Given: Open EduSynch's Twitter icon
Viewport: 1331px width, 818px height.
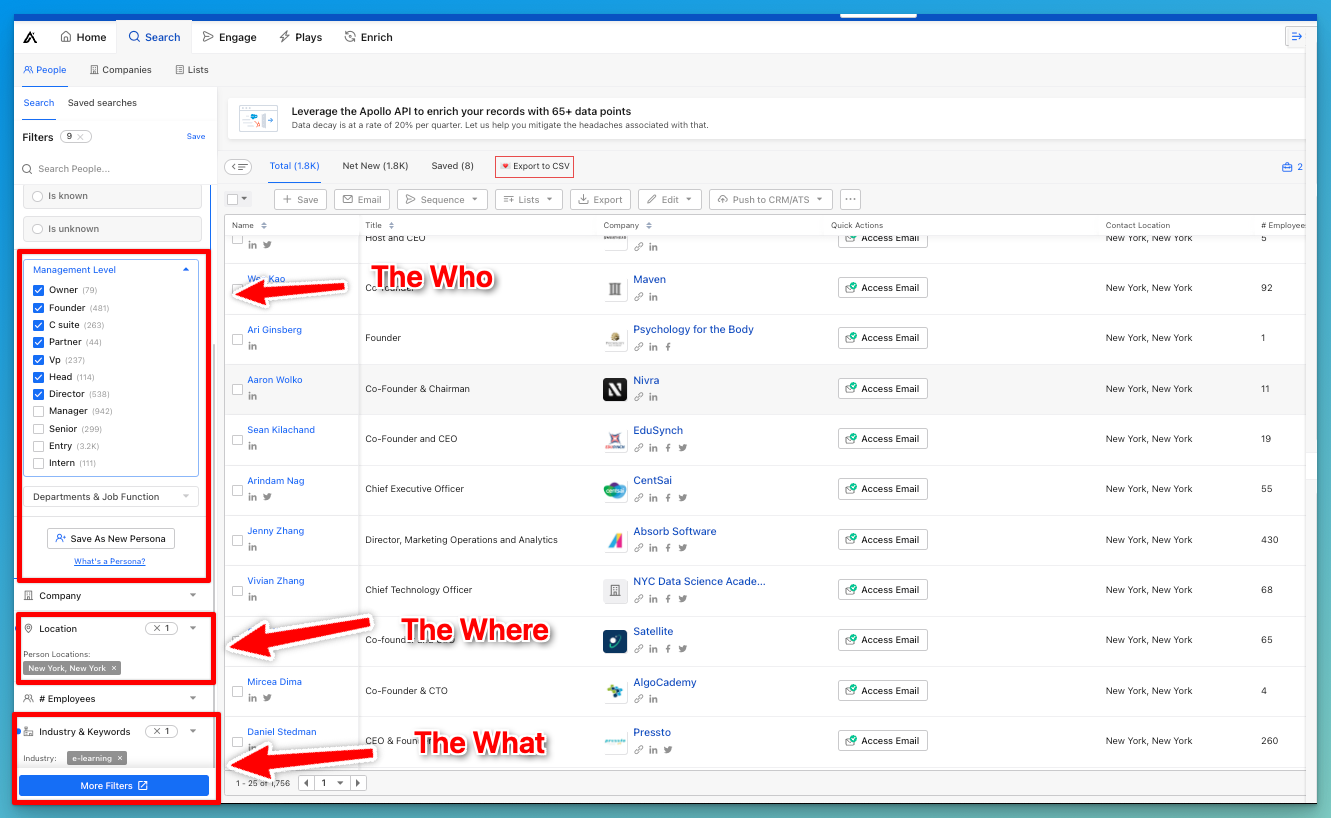Looking at the screenshot, I should 683,448.
